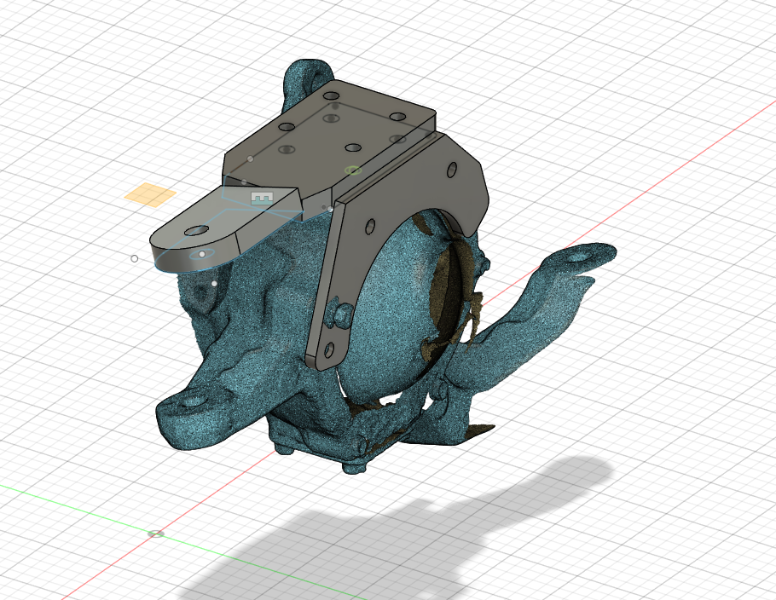Select the middle hole on the side plate

click(x=370, y=227)
